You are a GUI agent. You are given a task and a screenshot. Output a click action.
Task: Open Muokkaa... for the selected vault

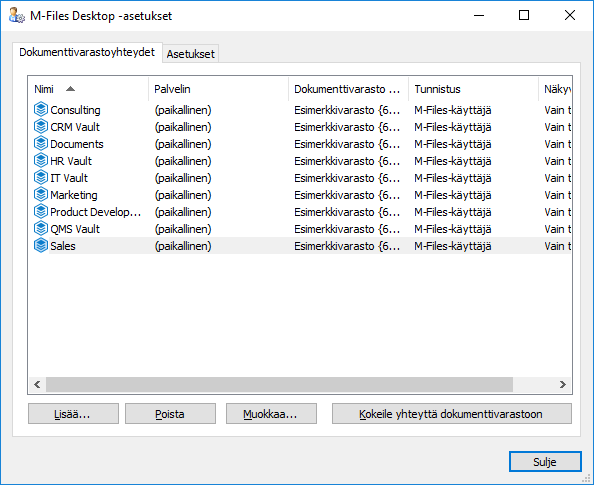click(271, 414)
